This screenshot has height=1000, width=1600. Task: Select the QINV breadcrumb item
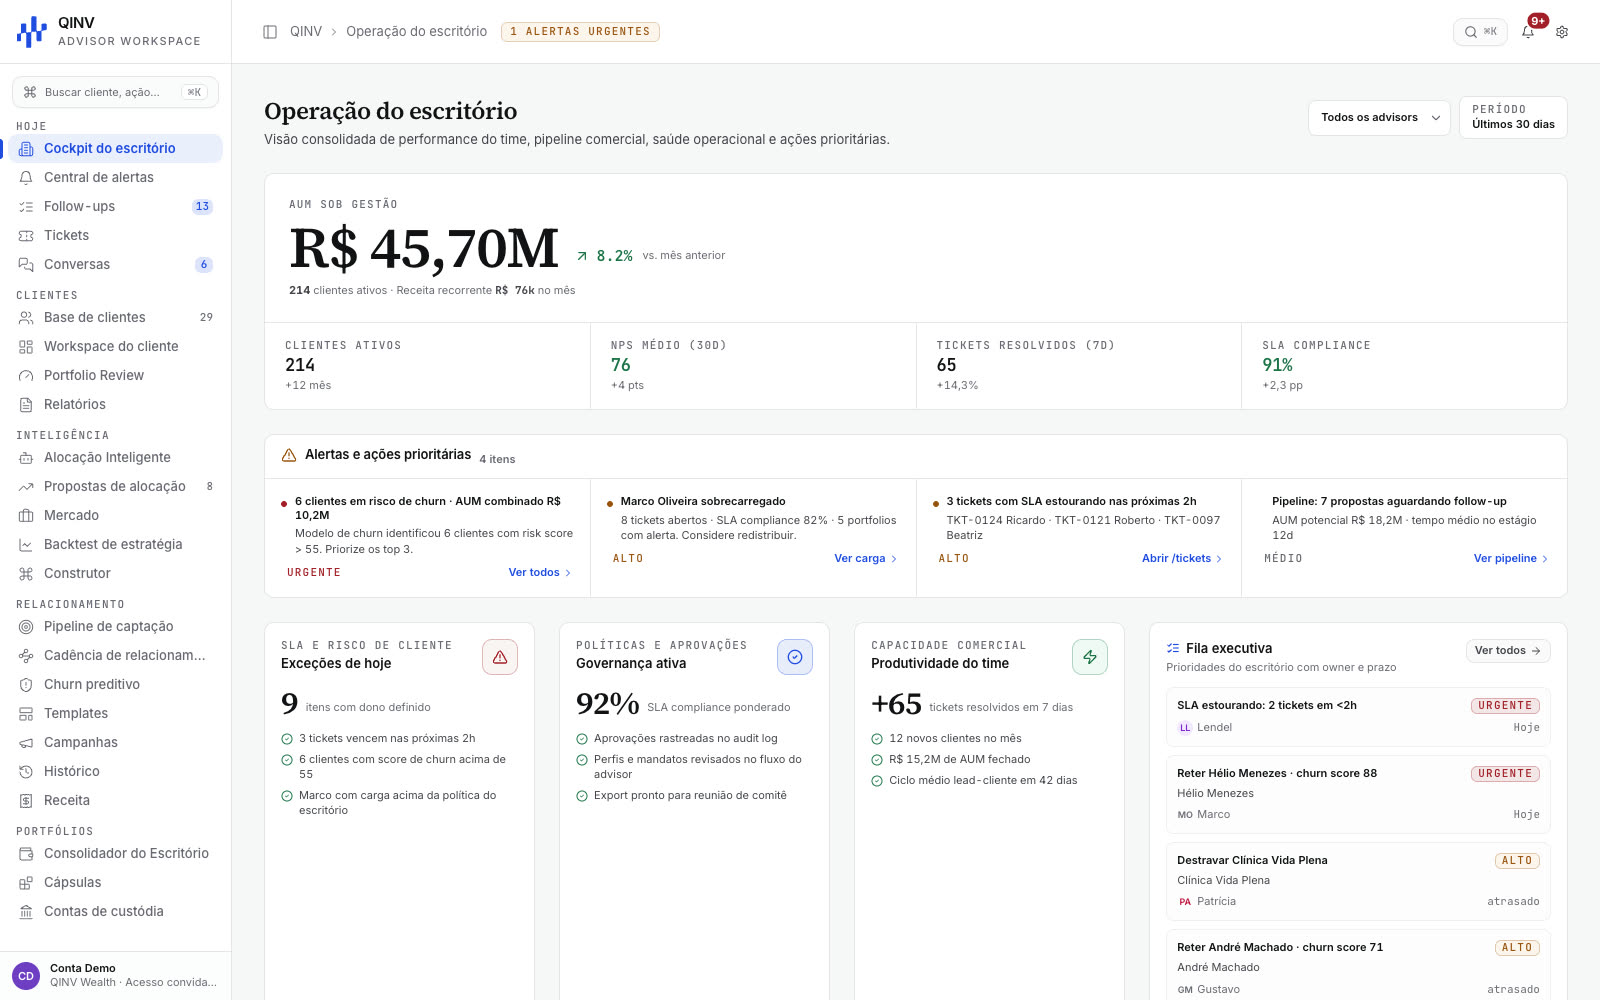(306, 32)
